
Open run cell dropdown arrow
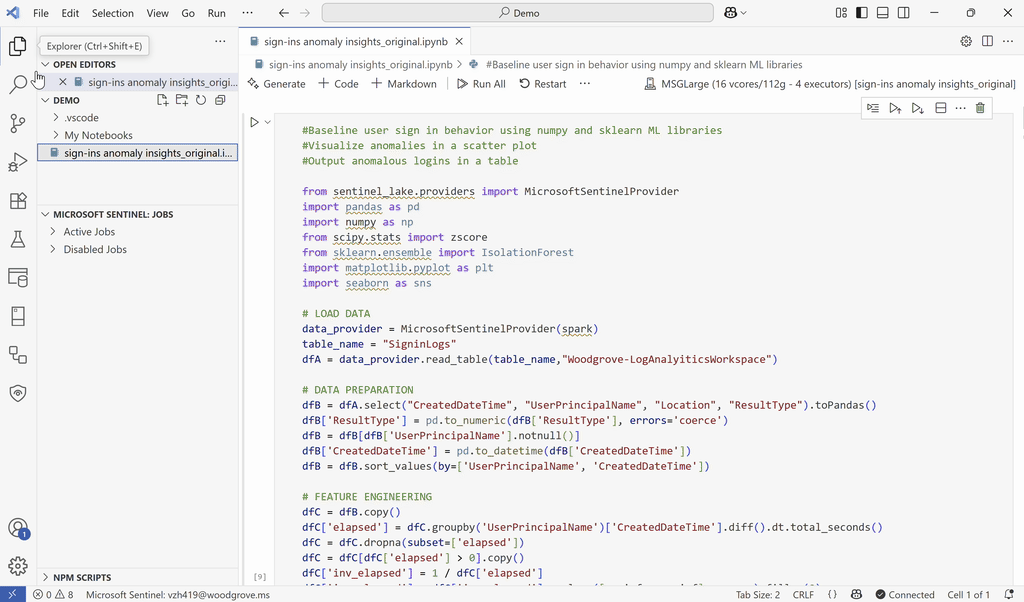point(267,122)
